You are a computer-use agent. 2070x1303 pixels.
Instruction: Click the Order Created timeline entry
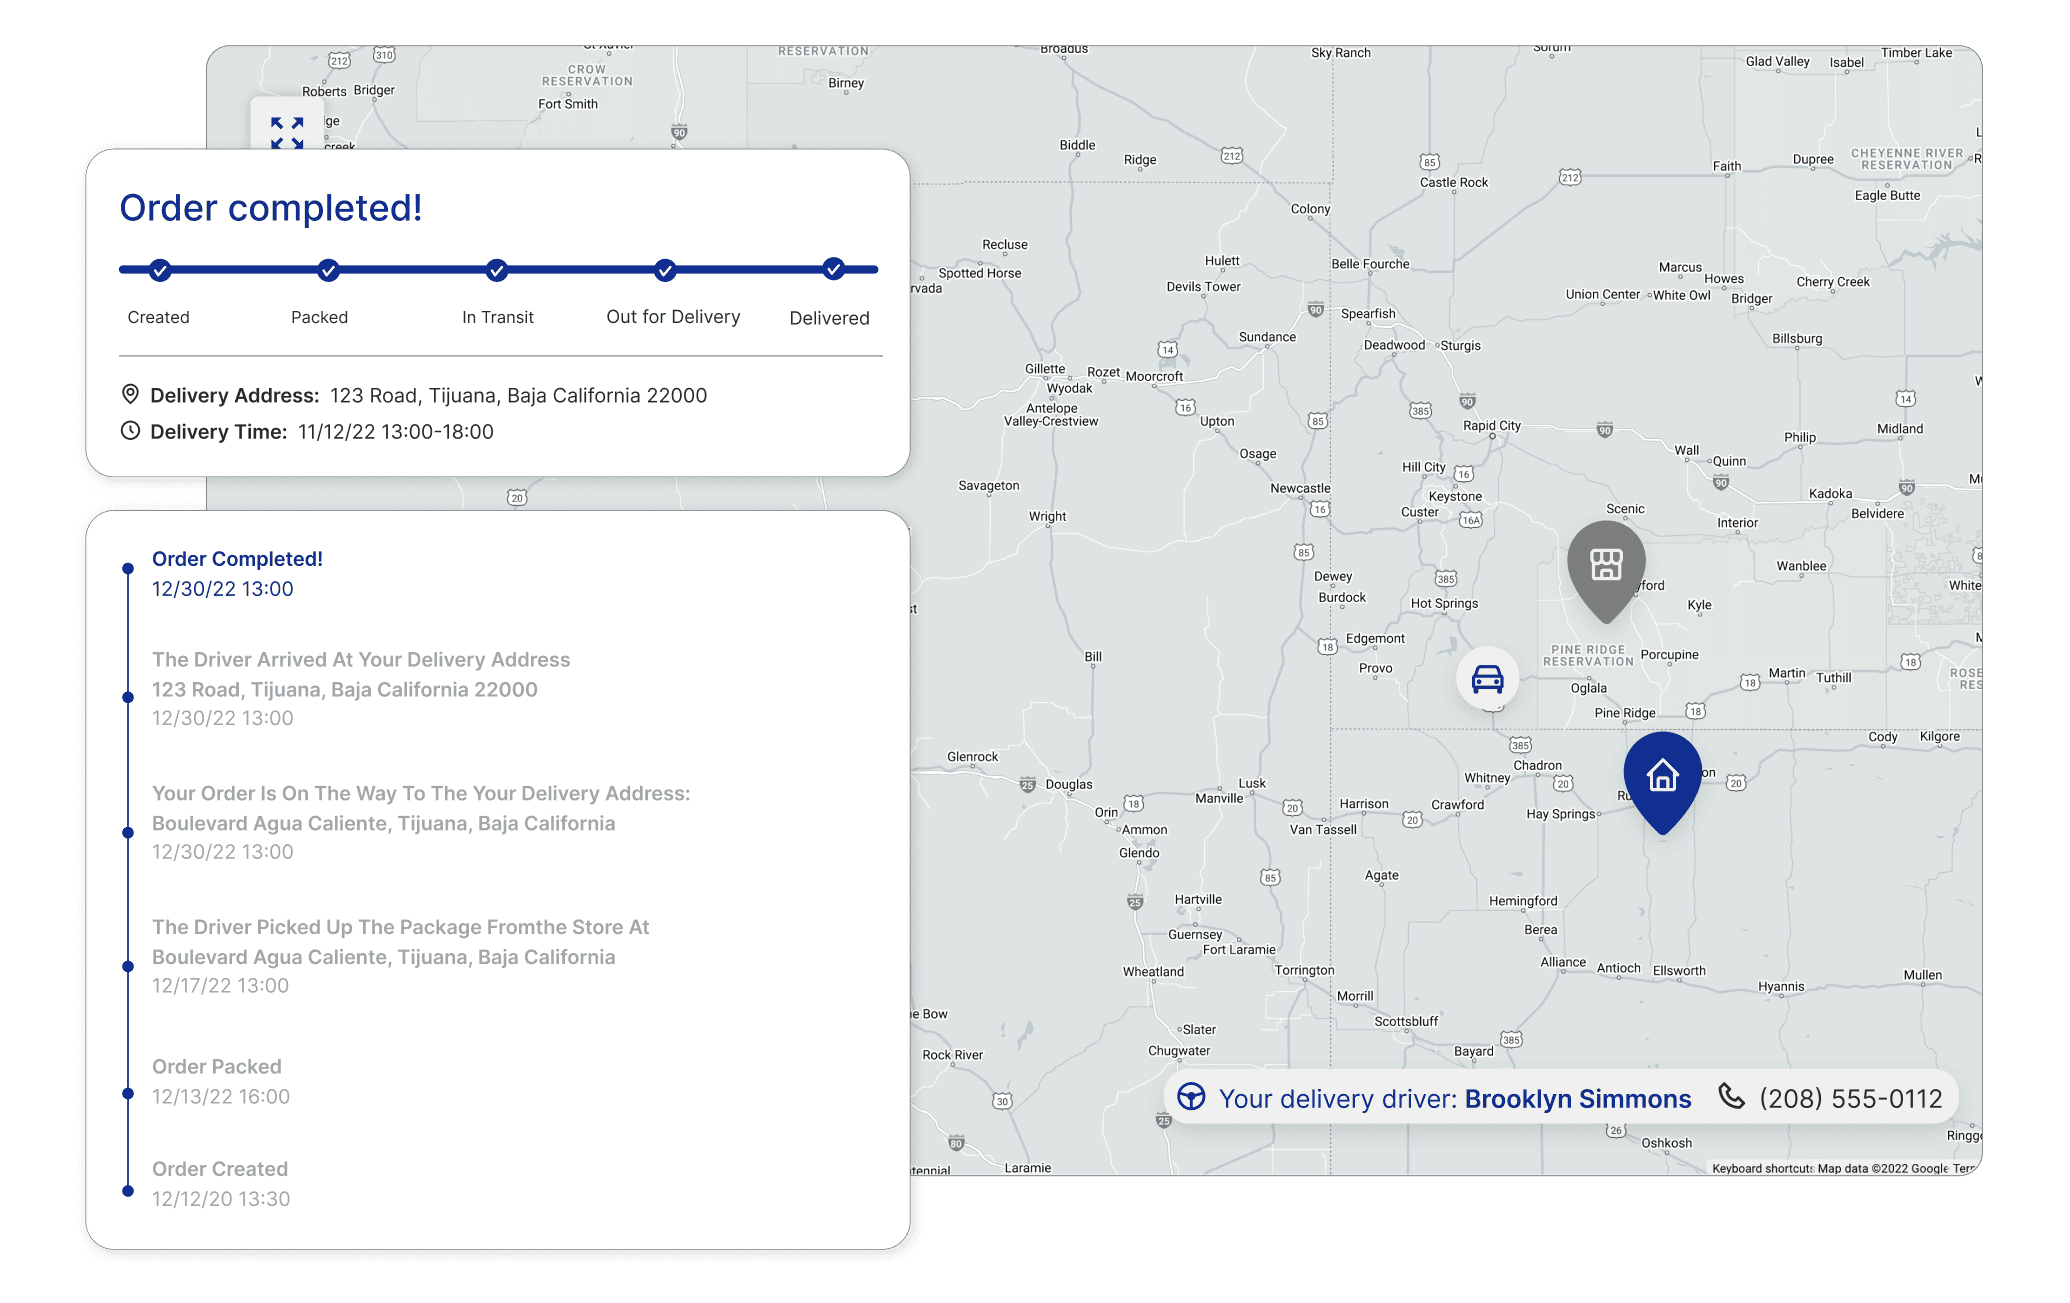(x=221, y=1184)
